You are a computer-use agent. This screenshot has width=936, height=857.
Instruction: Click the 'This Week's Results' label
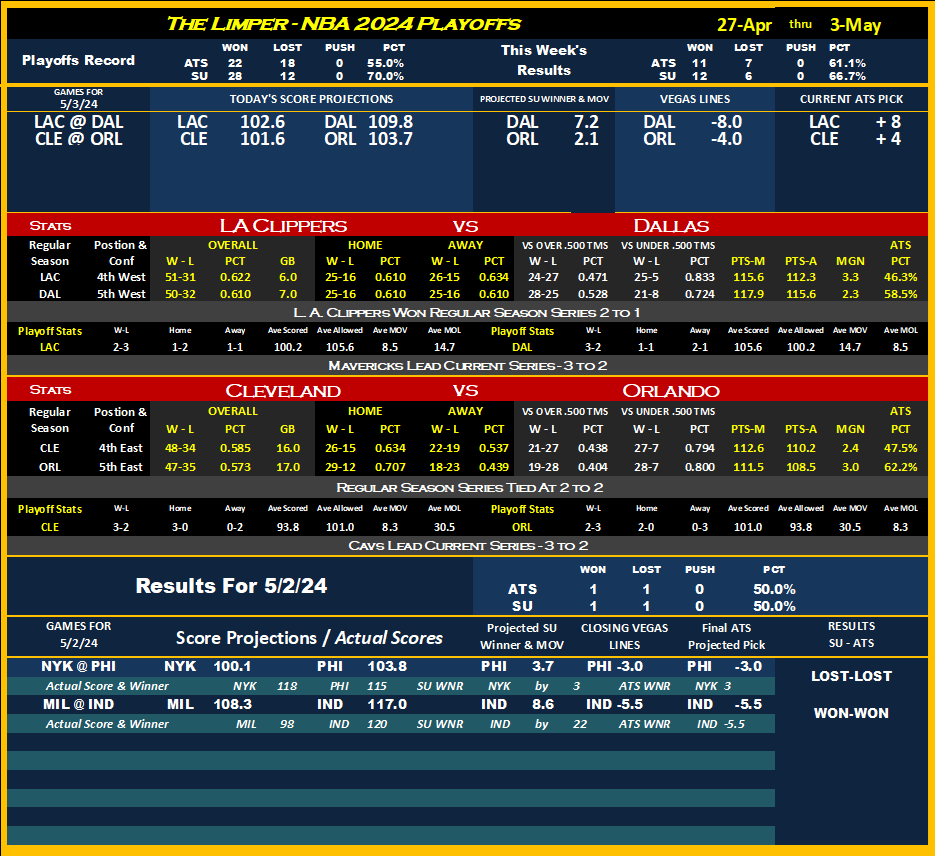tap(544, 60)
